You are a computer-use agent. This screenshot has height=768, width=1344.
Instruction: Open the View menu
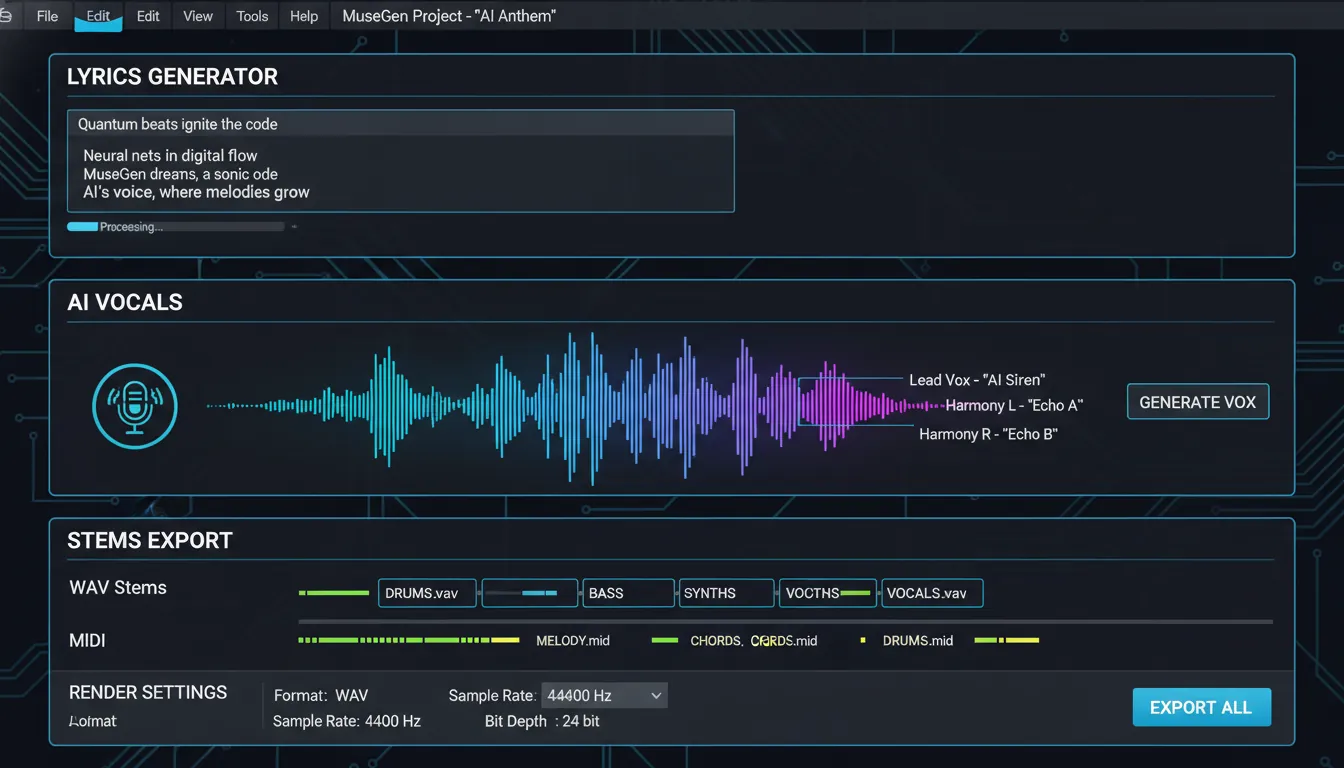(x=197, y=15)
